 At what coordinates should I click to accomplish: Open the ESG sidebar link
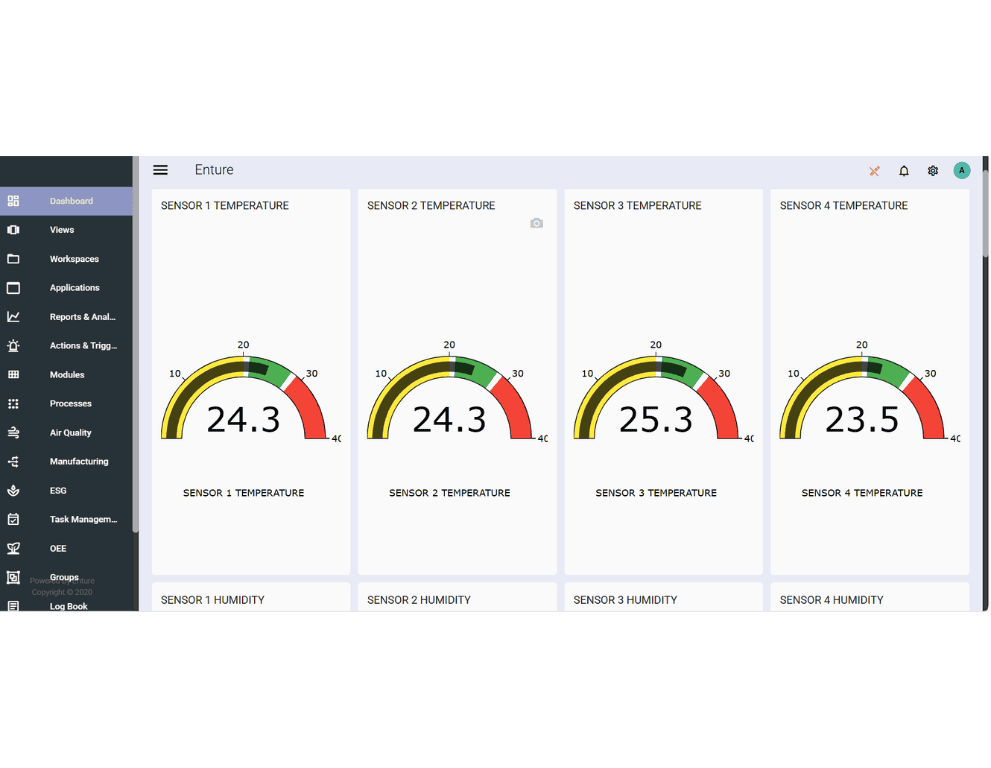coord(60,491)
